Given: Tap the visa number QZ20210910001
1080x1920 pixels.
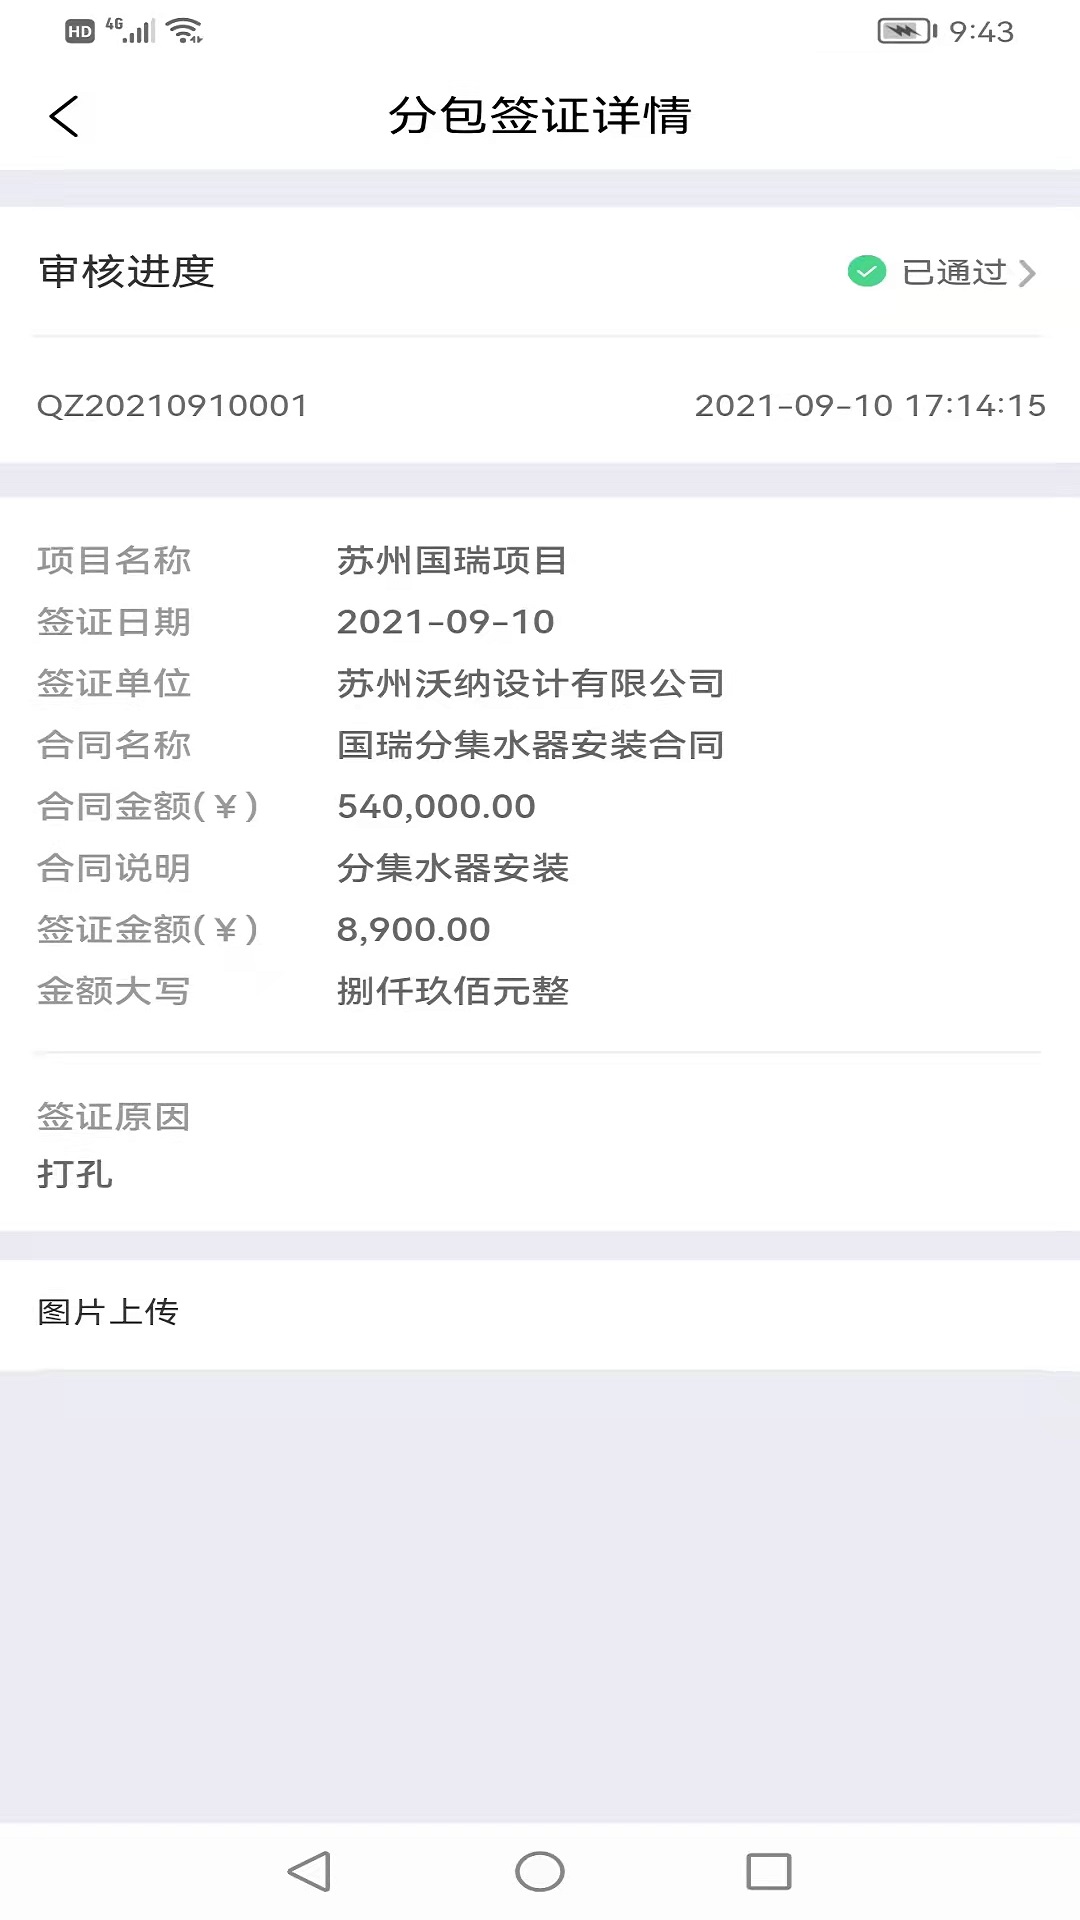Looking at the screenshot, I should click(x=172, y=406).
